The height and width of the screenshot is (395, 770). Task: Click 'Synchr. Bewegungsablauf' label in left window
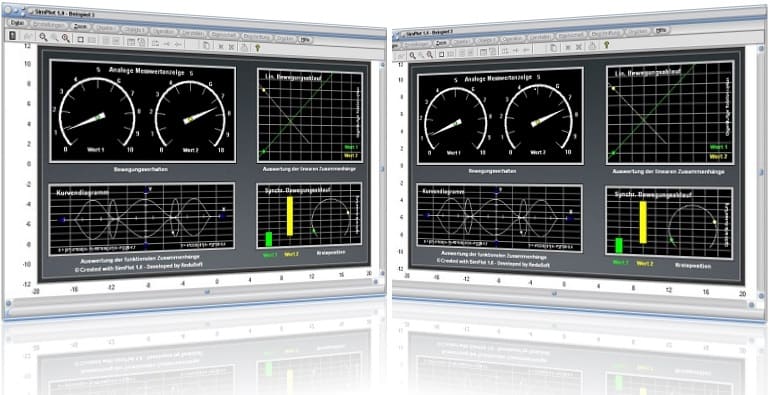[x=297, y=190]
